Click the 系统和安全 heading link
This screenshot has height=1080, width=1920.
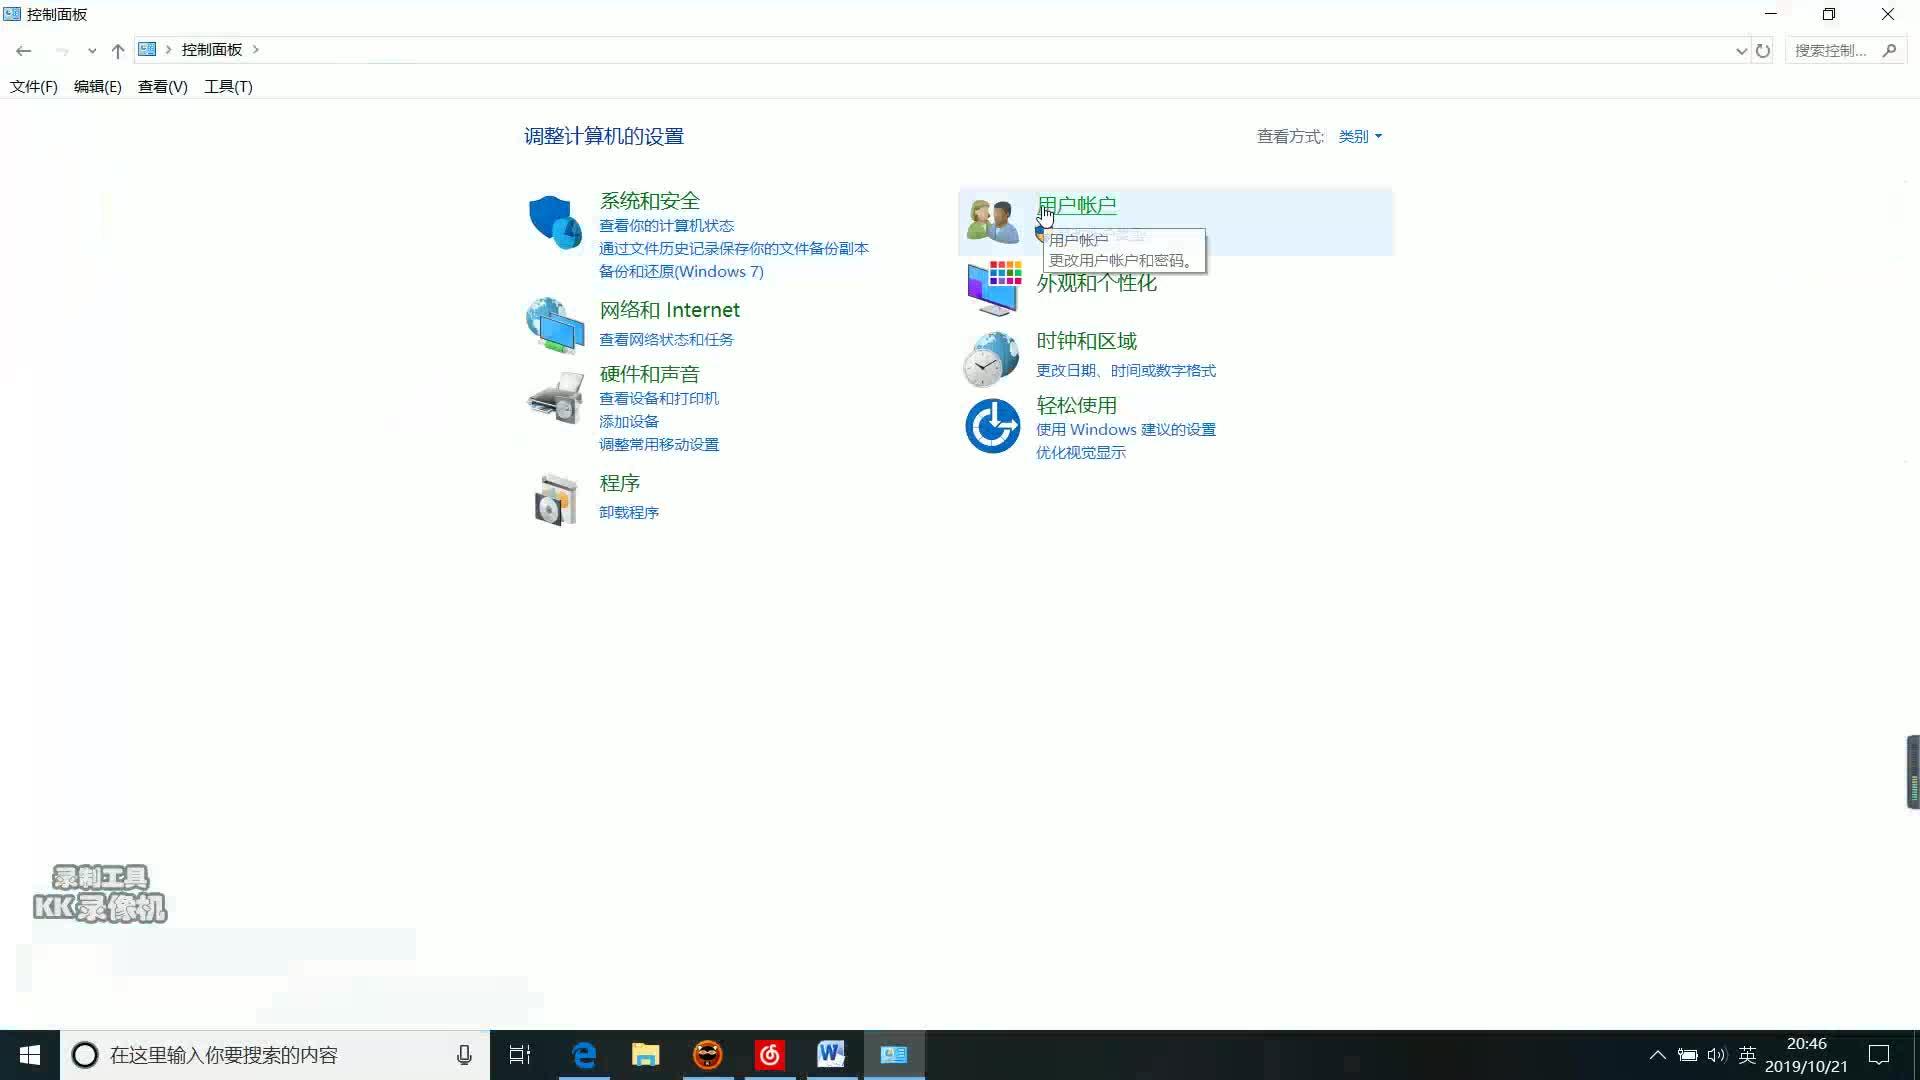pos(650,201)
